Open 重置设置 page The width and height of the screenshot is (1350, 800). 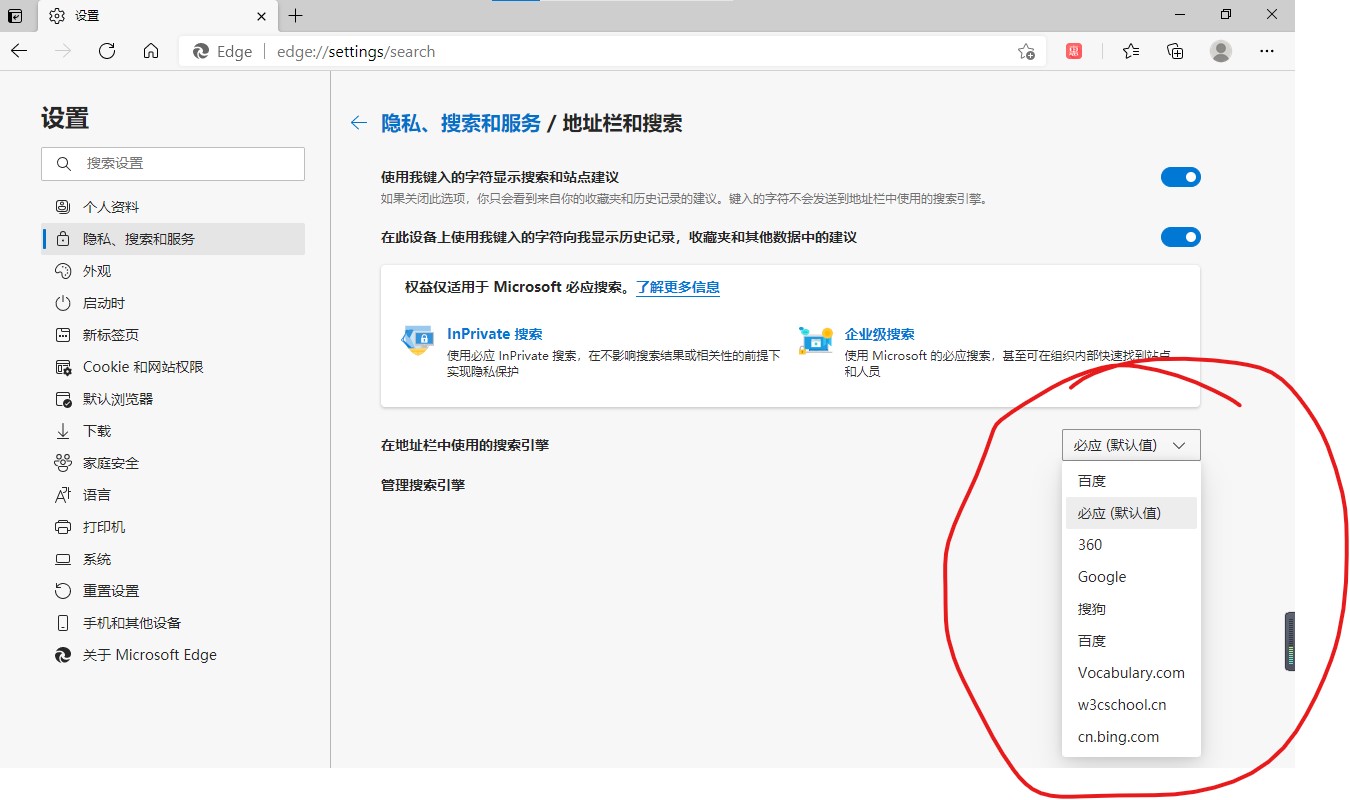(x=174, y=591)
